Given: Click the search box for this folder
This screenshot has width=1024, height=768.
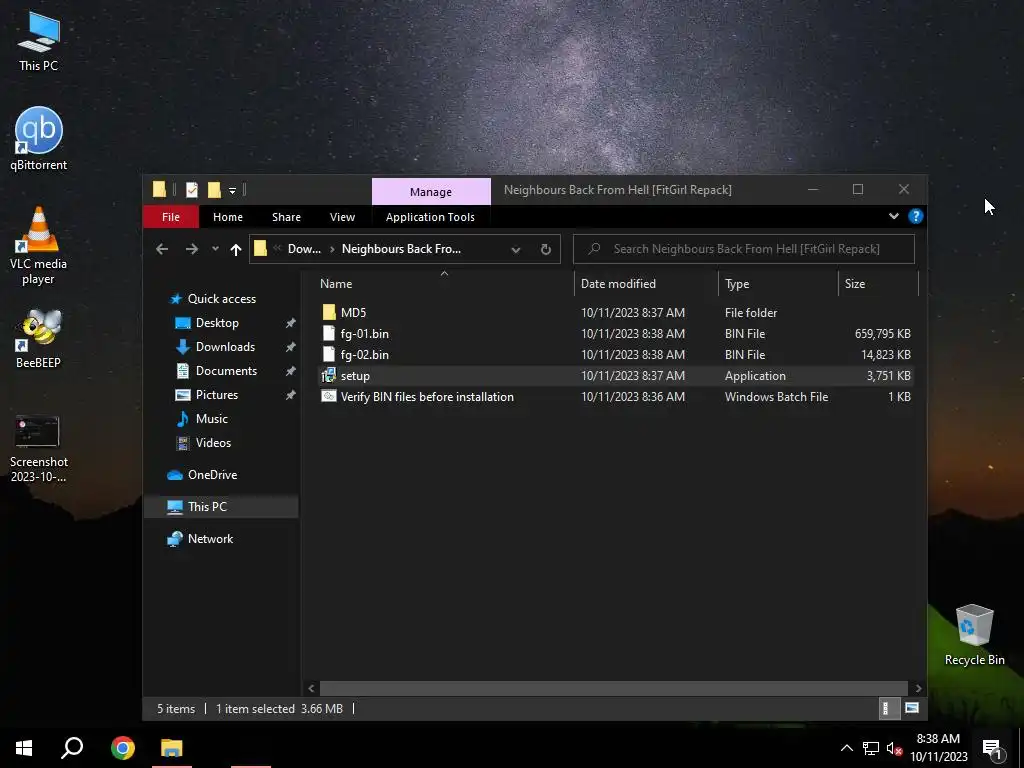Looking at the screenshot, I should coord(744,249).
